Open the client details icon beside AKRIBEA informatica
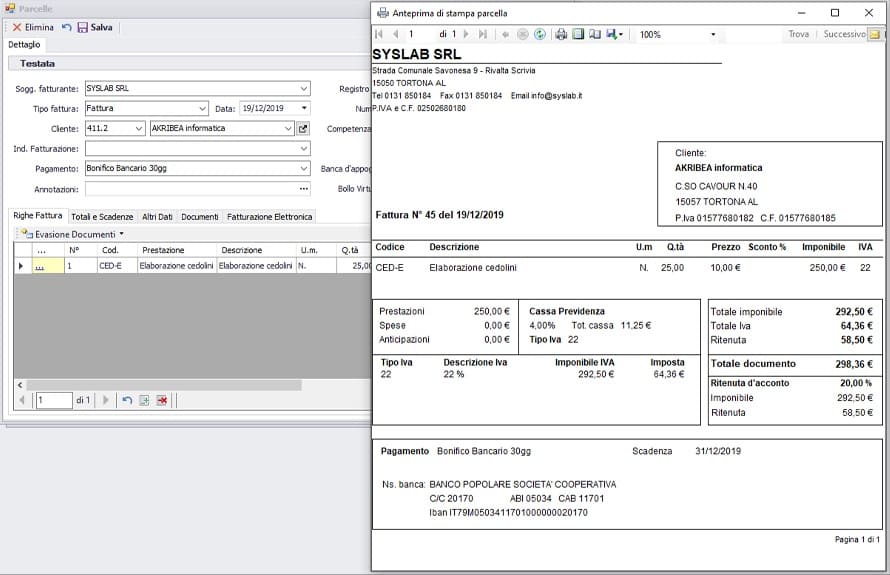This screenshot has height=575, width=890. point(304,129)
